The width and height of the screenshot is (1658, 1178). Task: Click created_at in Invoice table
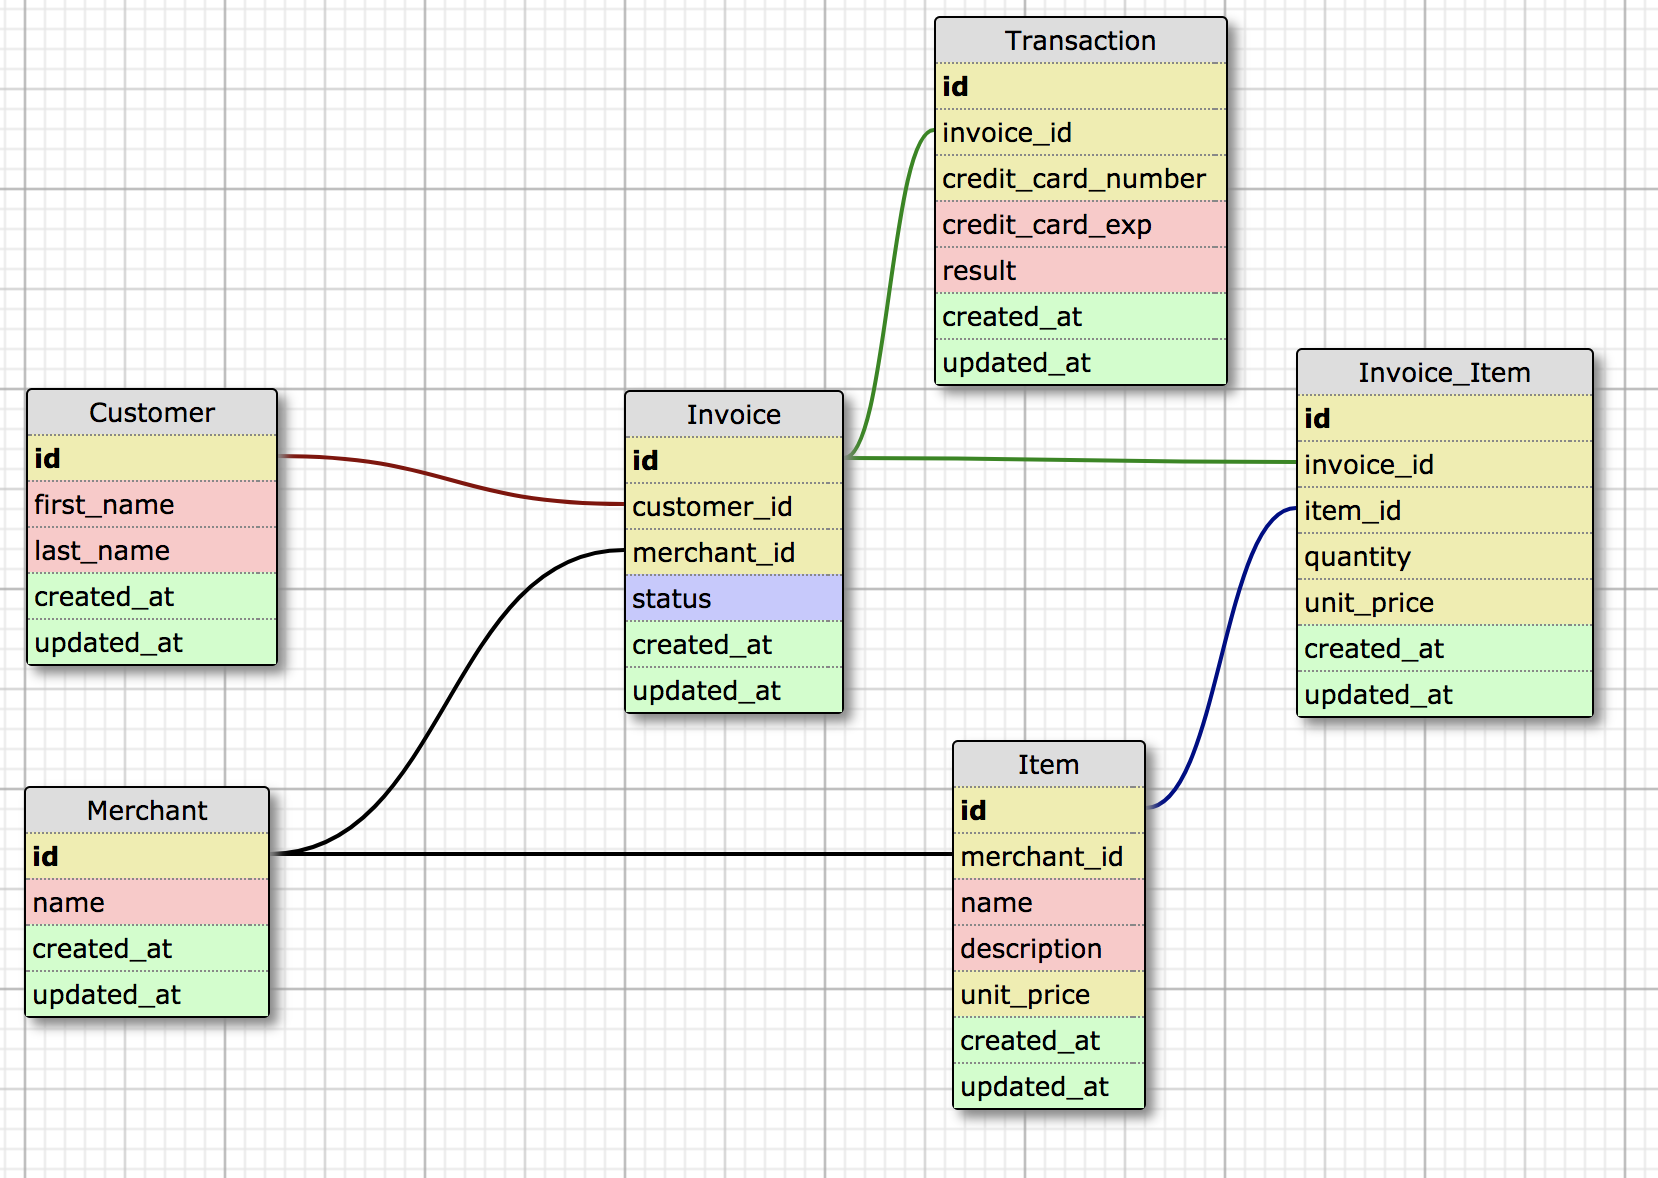pos(734,645)
